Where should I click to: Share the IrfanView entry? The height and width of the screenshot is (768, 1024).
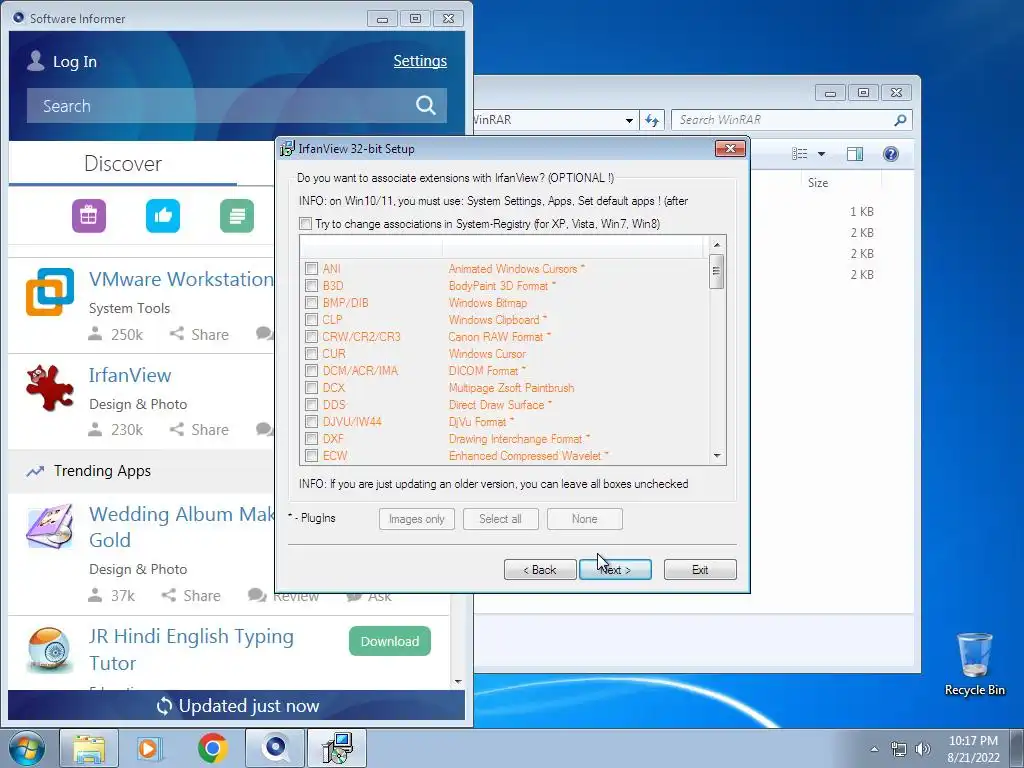(199, 430)
